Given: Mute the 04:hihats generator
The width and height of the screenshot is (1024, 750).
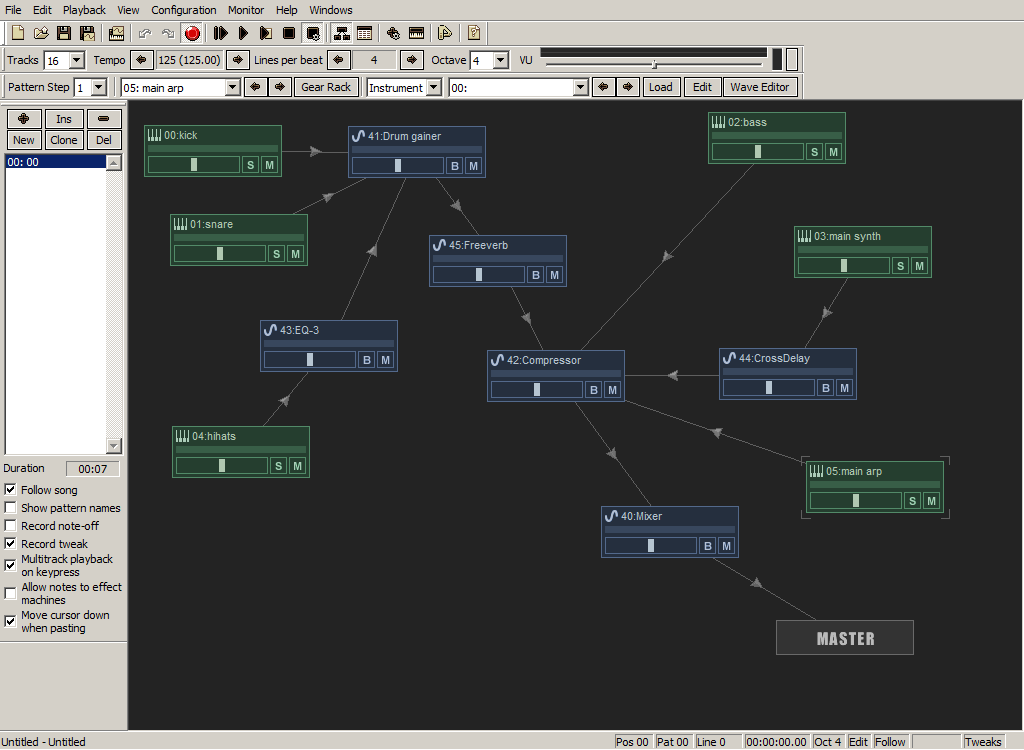Looking at the screenshot, I should [298, 466].
